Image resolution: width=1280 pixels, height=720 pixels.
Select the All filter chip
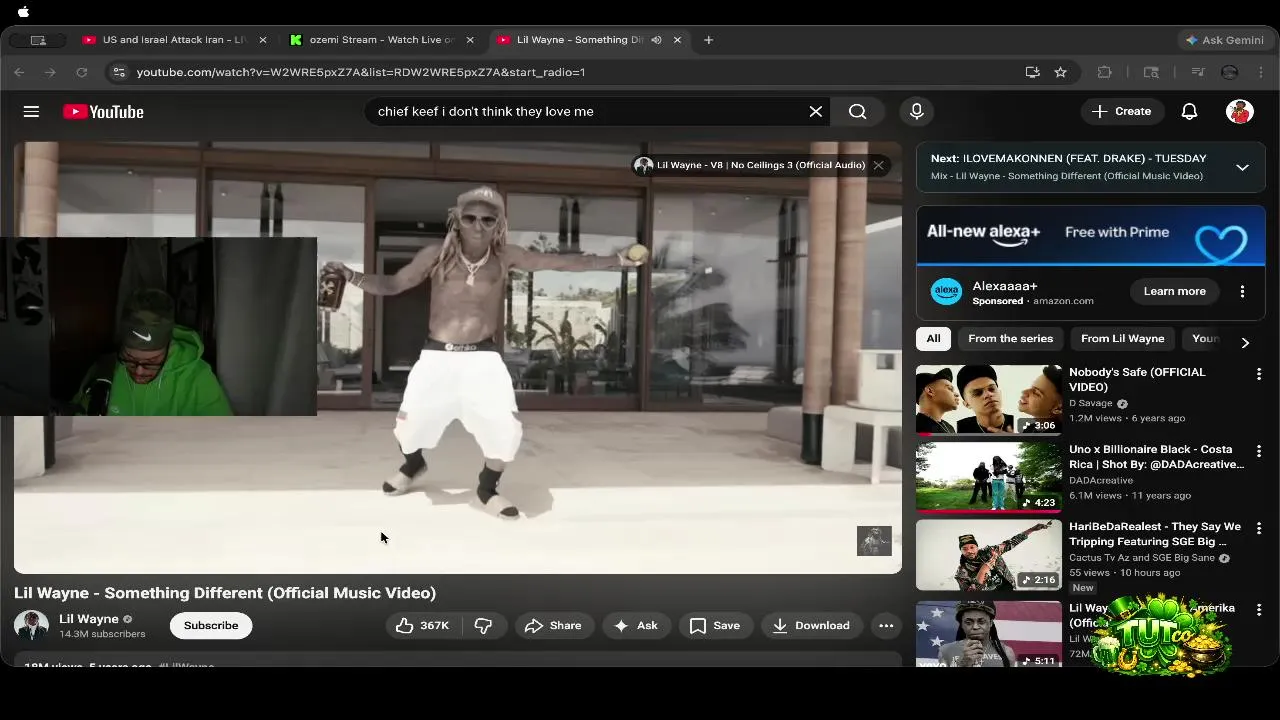tap(933, 338)
